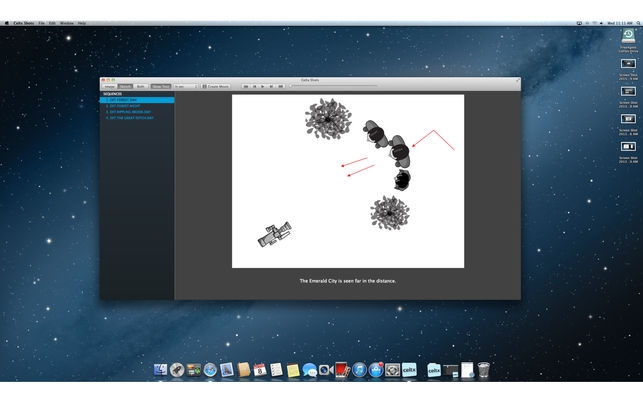Open the Help menu
643x402 pixels.
(82, 23)
